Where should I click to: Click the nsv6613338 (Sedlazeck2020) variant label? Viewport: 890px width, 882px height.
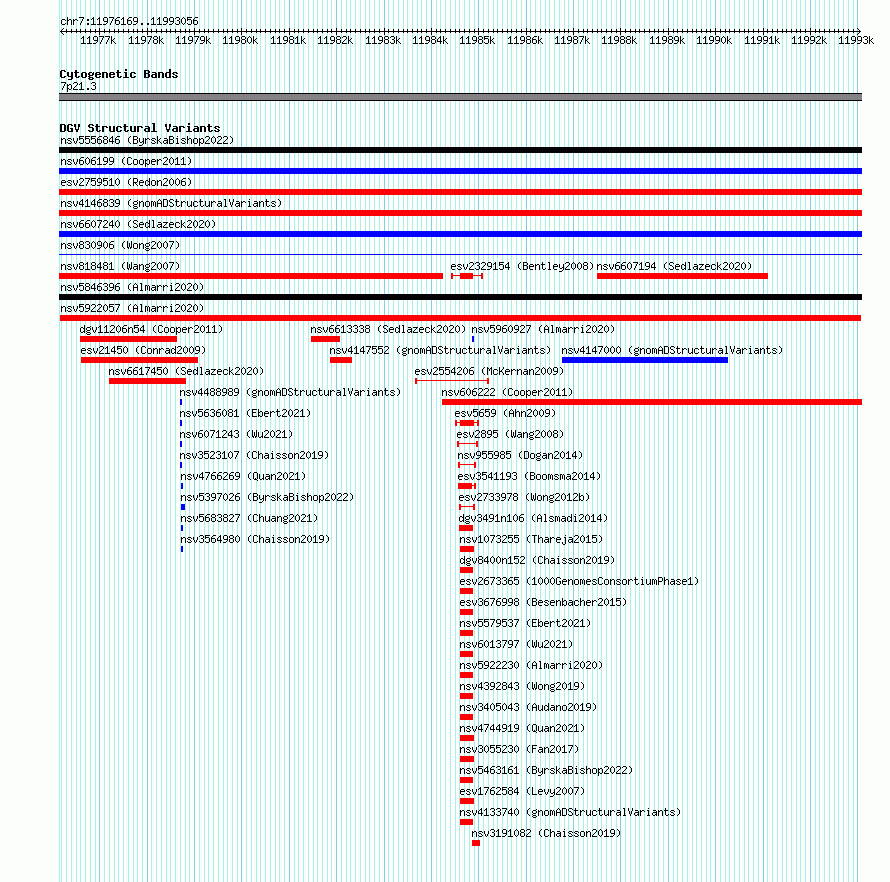click(388, 329)
